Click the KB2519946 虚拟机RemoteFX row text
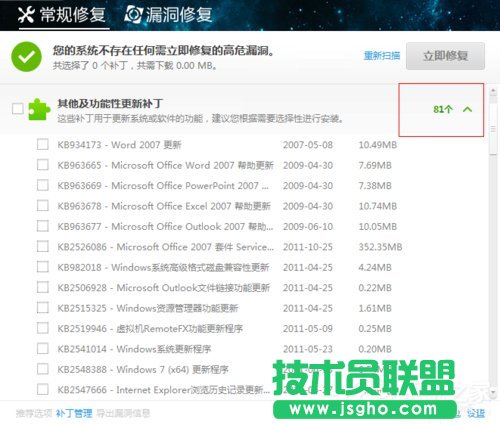 [150, 329]
